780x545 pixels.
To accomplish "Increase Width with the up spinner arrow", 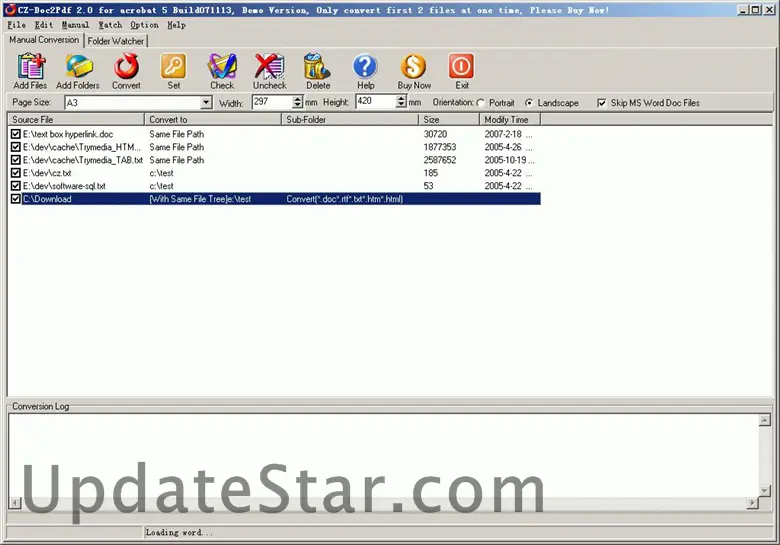I will [x=297, y=99].
